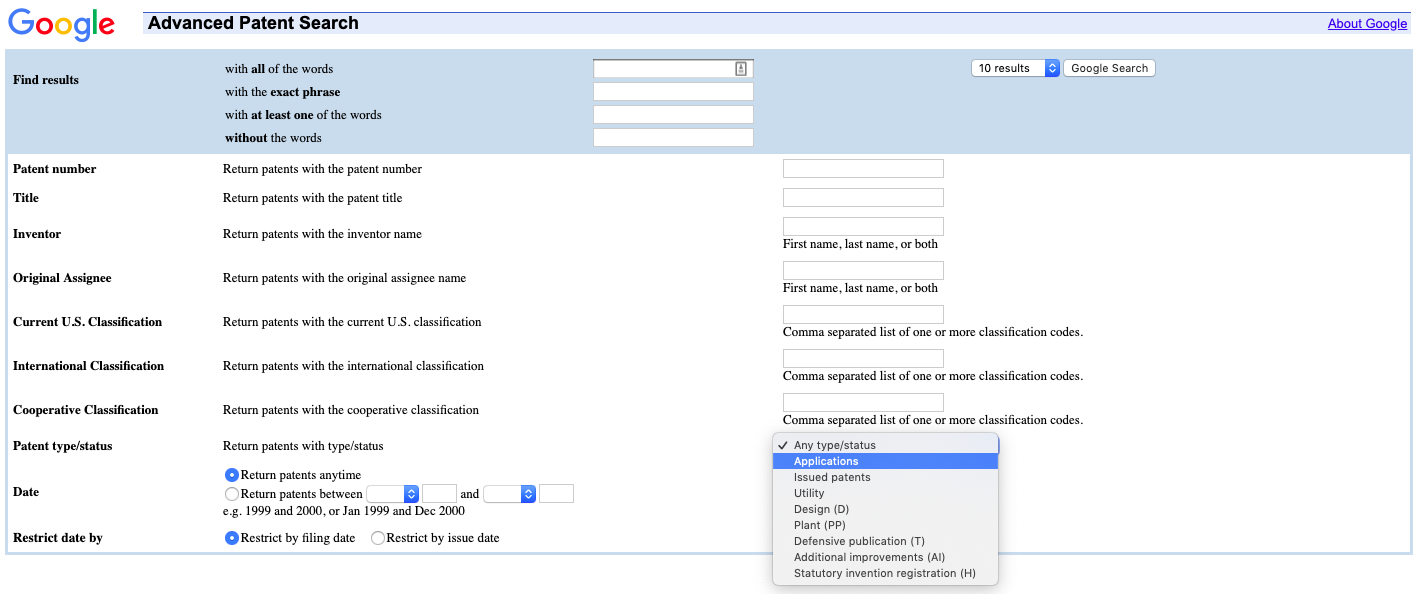Select 'Restrict by issue date' radio

[x=378, y=538]
